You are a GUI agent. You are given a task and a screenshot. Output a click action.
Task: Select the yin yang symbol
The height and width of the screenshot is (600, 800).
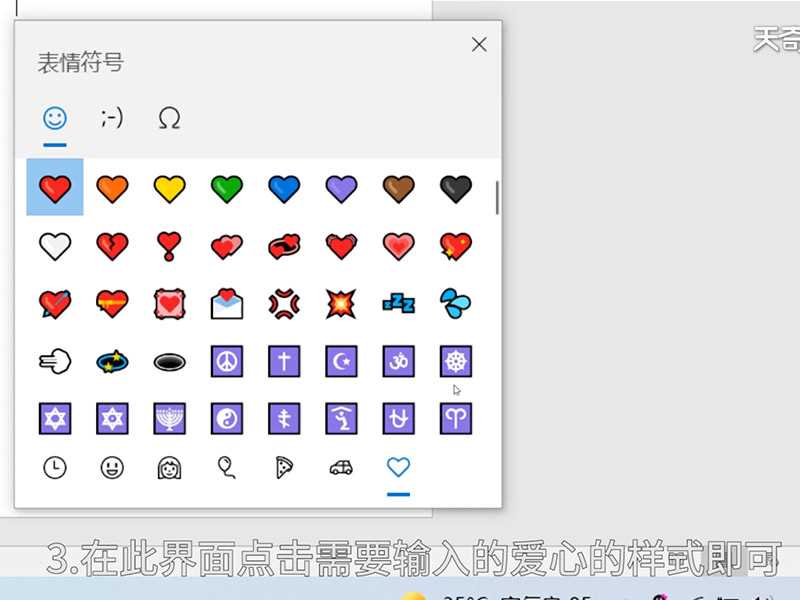pyautogui.click(x=225, y=418)
